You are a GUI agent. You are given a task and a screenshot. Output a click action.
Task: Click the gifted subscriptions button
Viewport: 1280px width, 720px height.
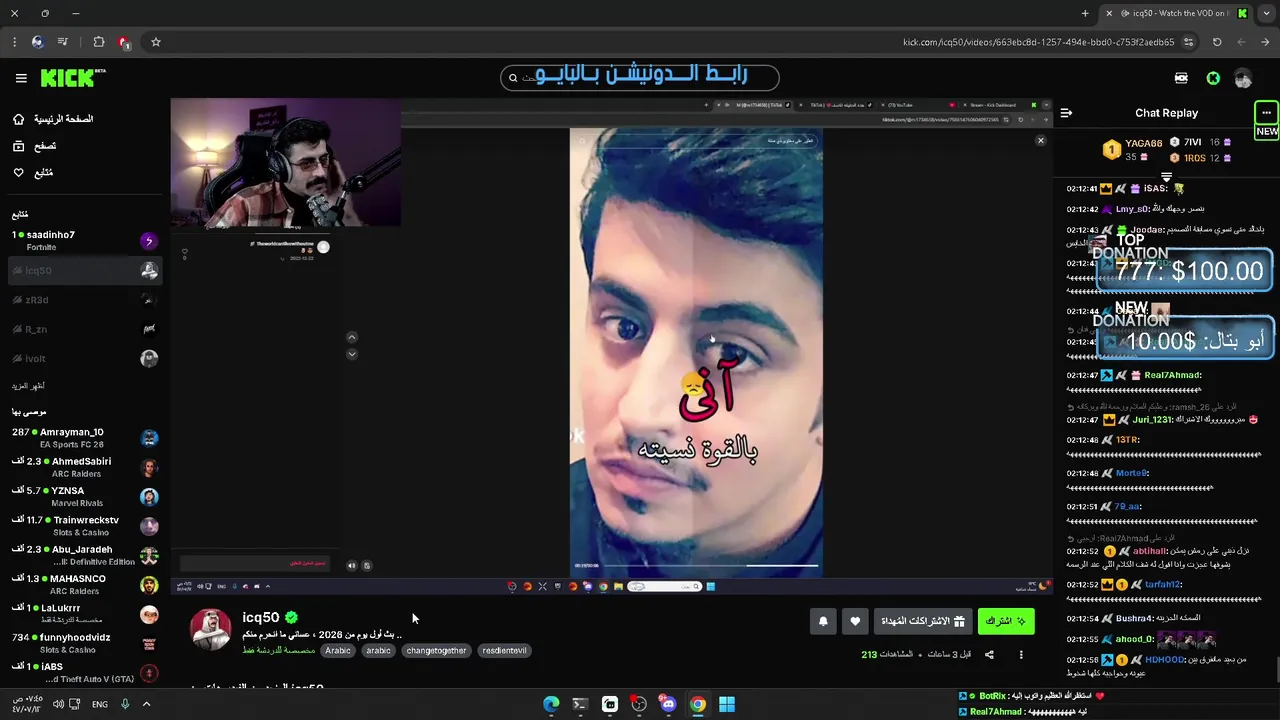923,621
